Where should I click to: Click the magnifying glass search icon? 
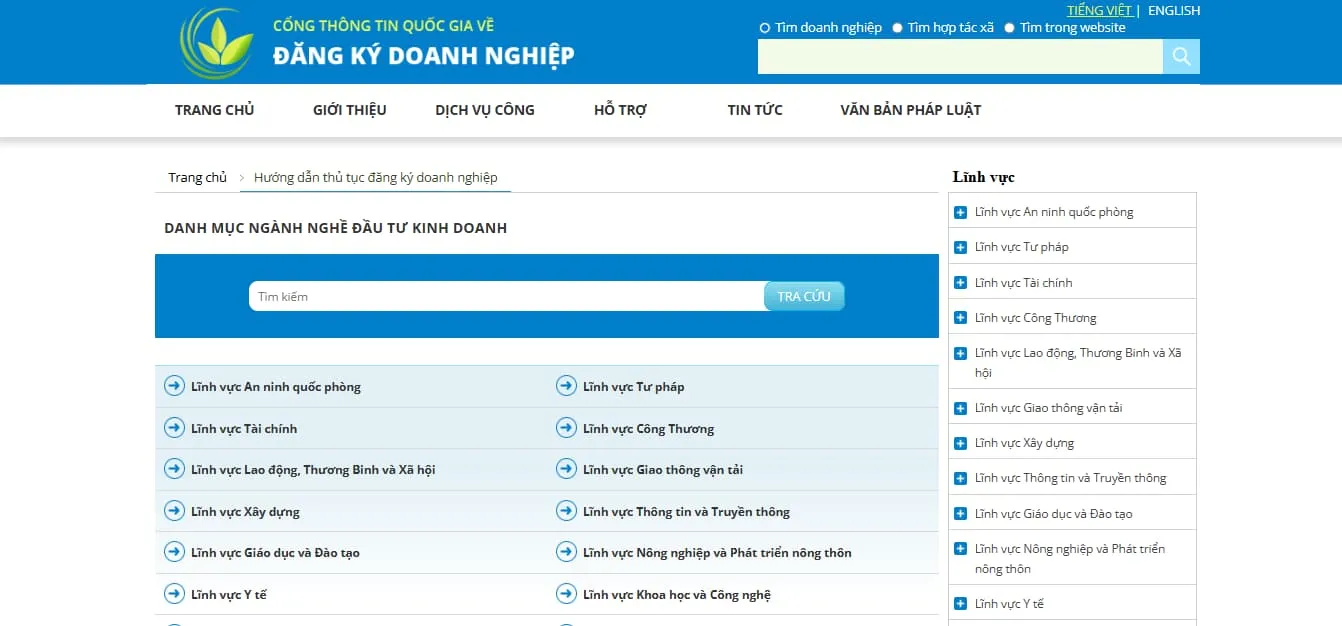[1181, 57]
